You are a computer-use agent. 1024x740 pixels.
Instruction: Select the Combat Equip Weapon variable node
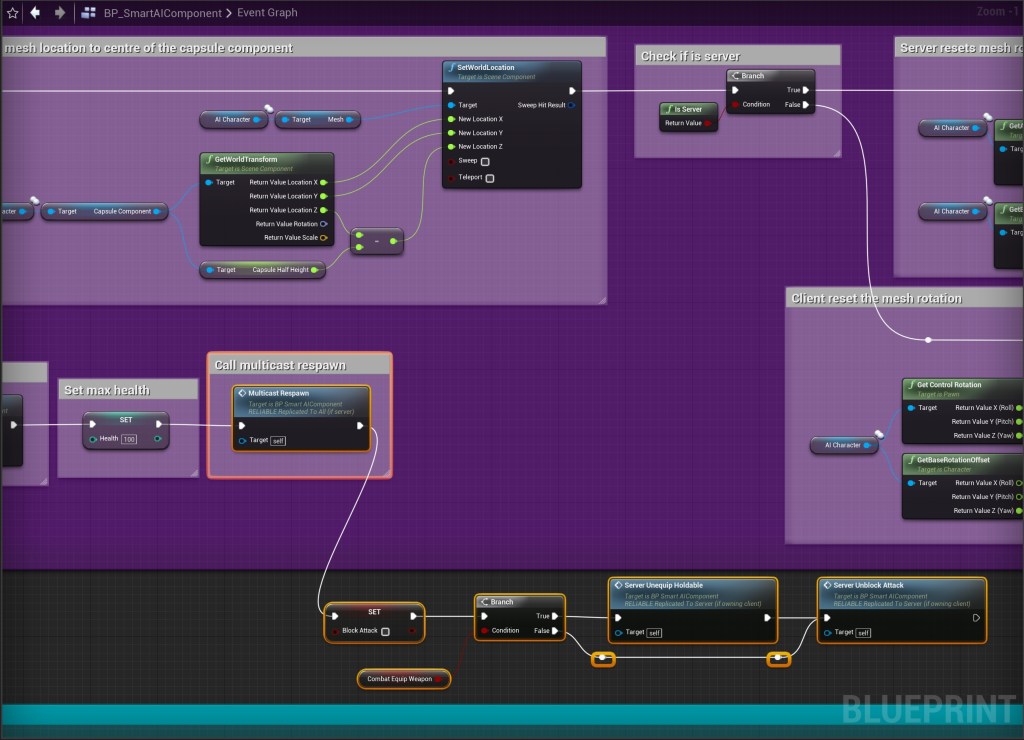coord(404,680)
